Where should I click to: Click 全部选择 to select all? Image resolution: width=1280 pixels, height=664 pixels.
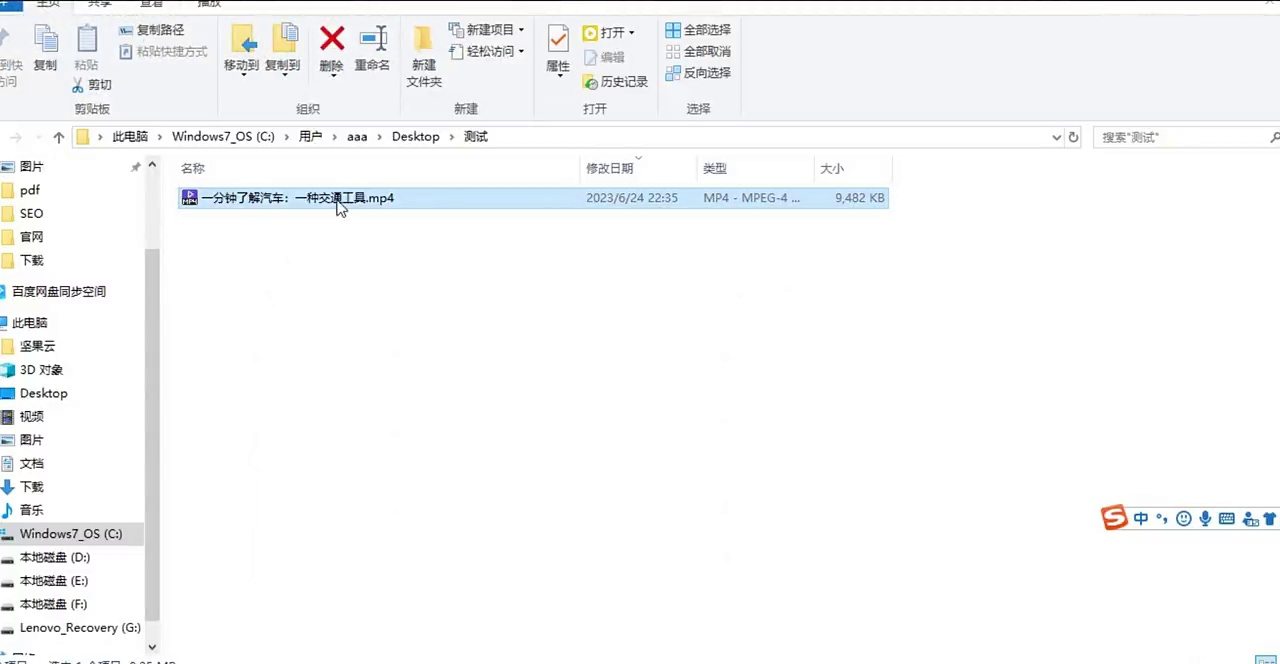coord(698,30)
